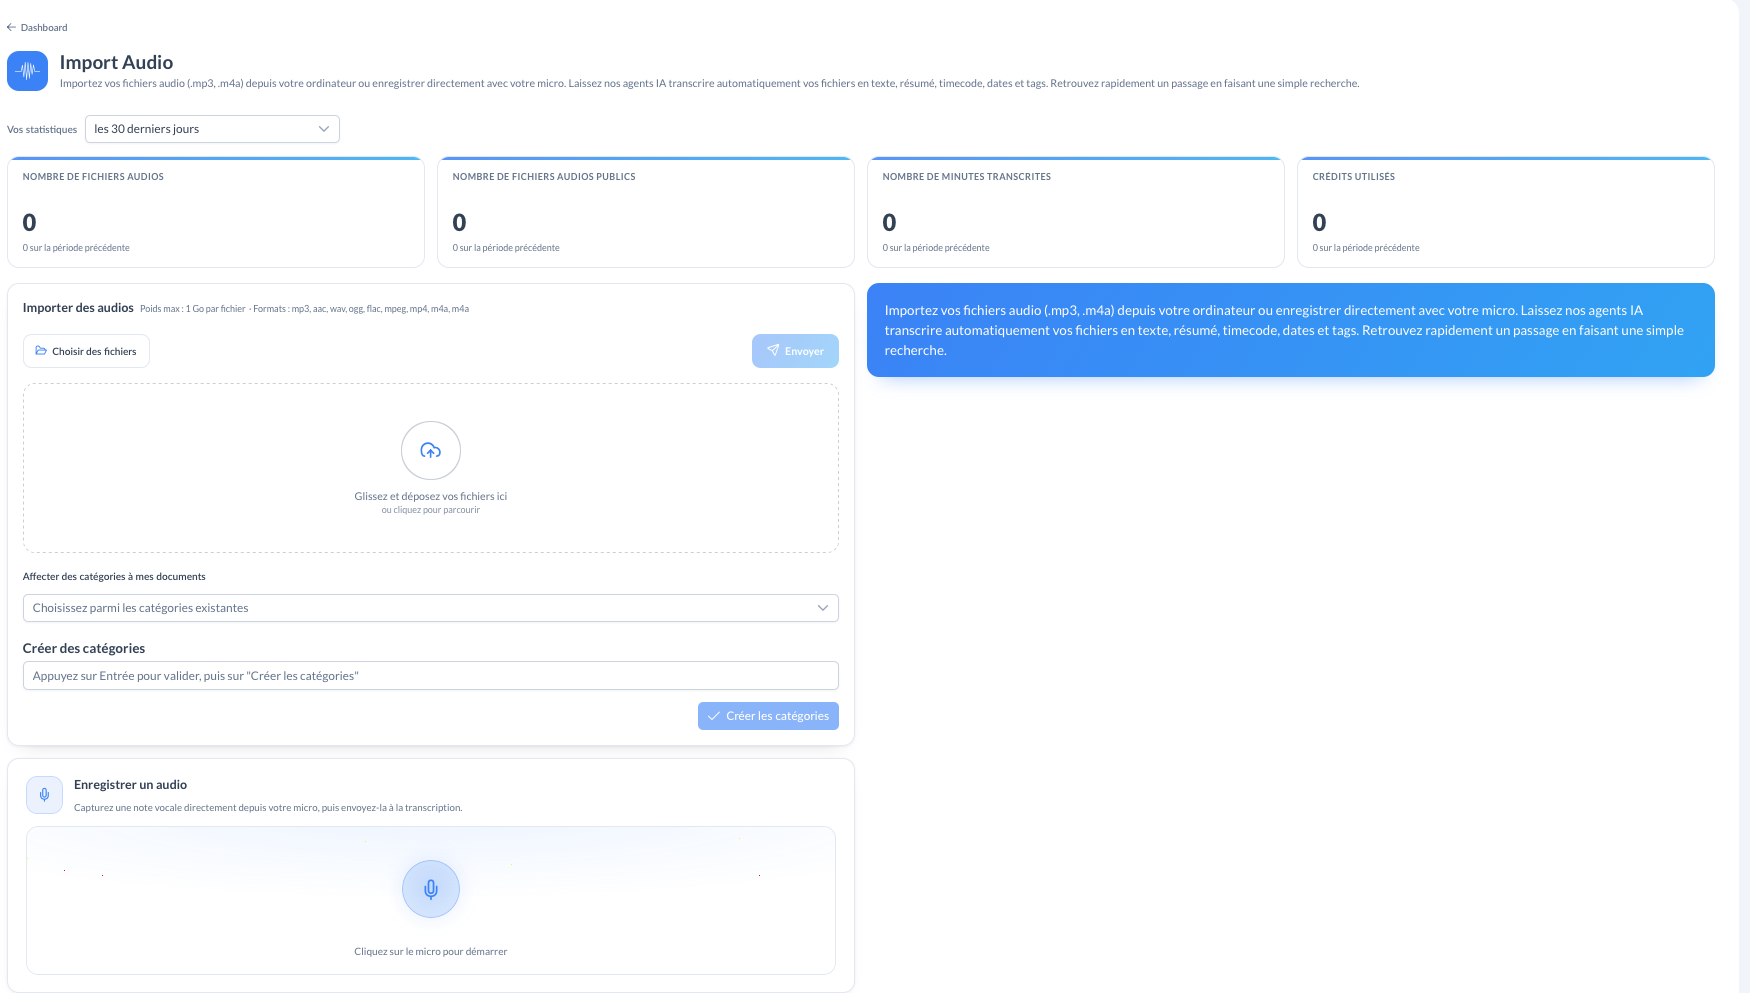Click the 'Enregistrer un audio' section title
This screenshot has width=1750, height=993.
click(130, 785)
